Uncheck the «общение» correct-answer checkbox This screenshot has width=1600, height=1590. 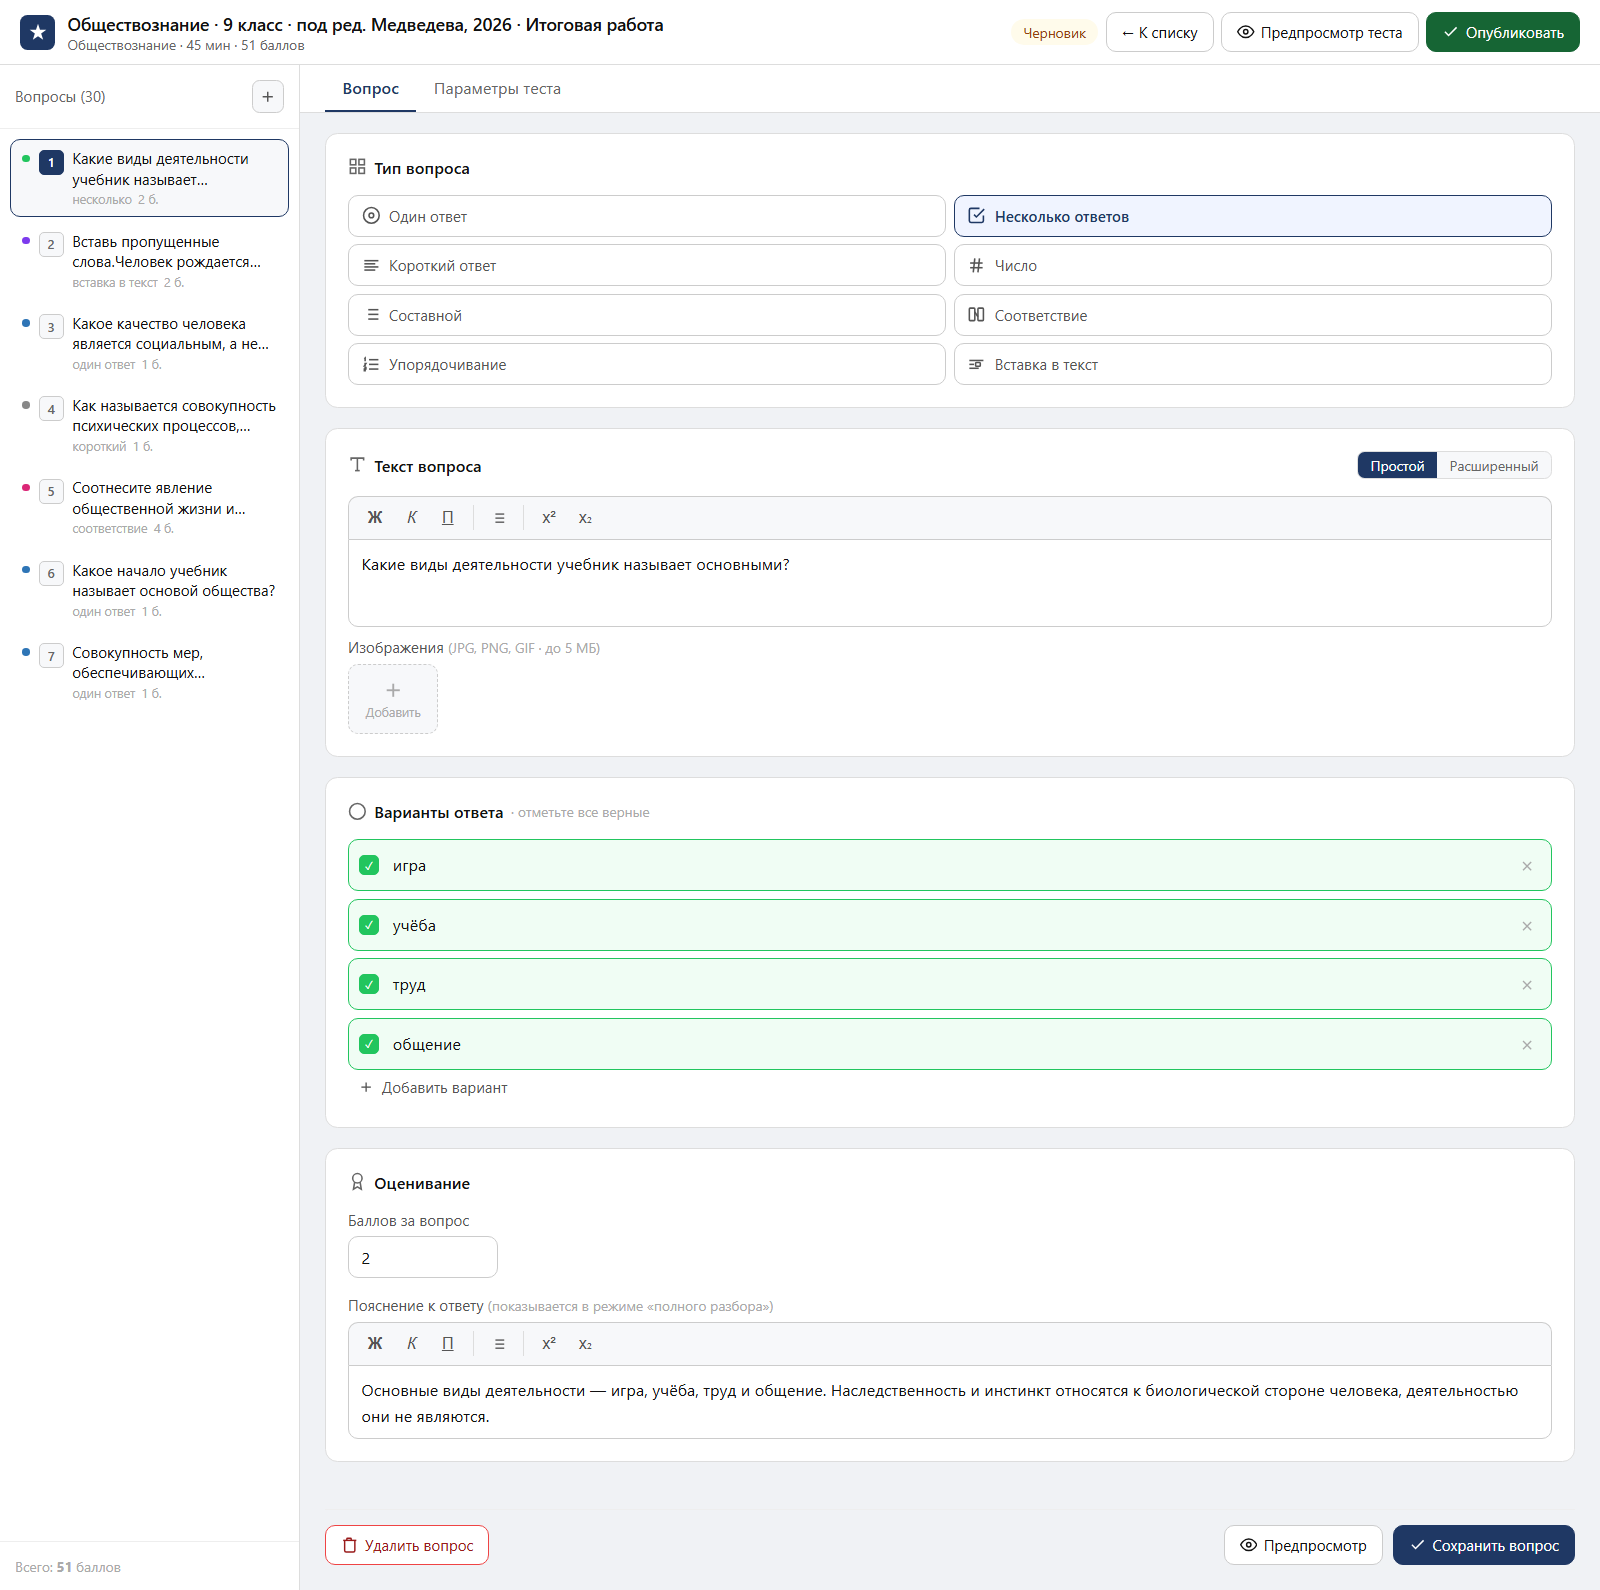(x=369, y=1044)
